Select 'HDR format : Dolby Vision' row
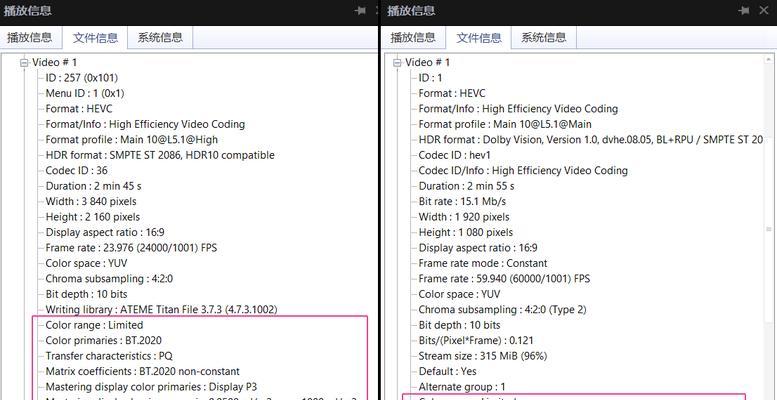Screen dimensions: 777x400 click(590, 140)
